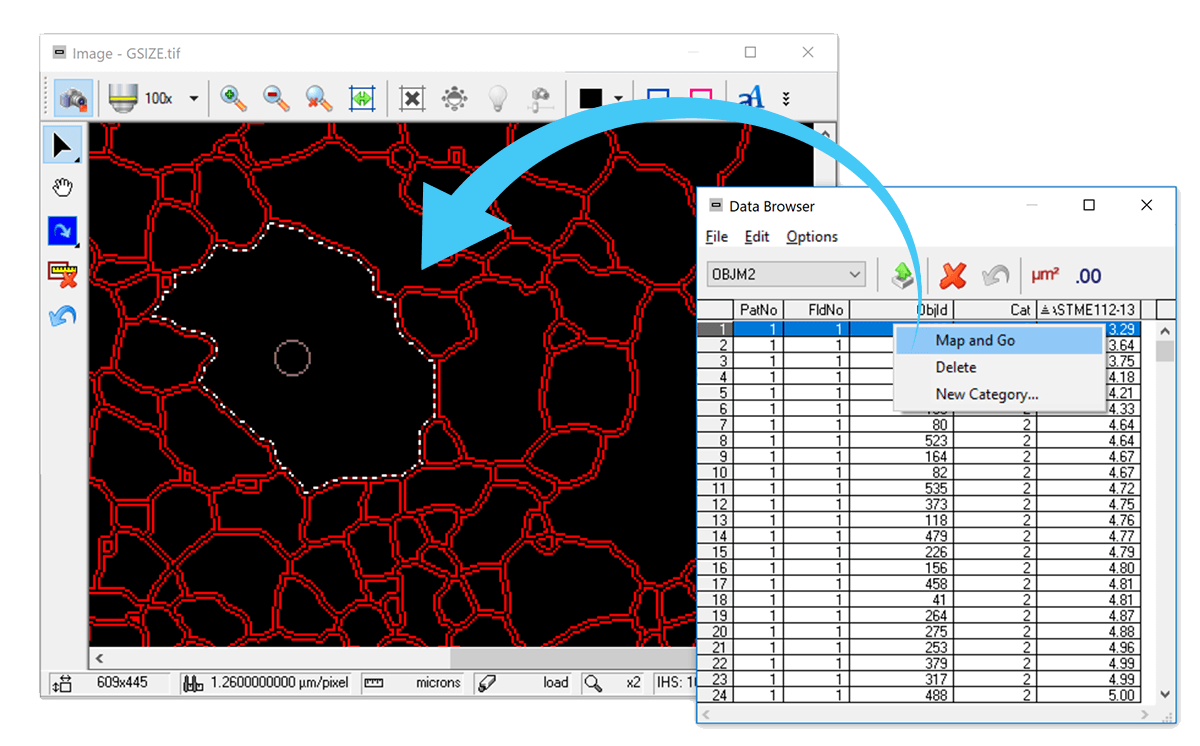Choose Map and Go from context menu
The height and width of the screenshot is (746, 1200).
click(x=975, y=341)
